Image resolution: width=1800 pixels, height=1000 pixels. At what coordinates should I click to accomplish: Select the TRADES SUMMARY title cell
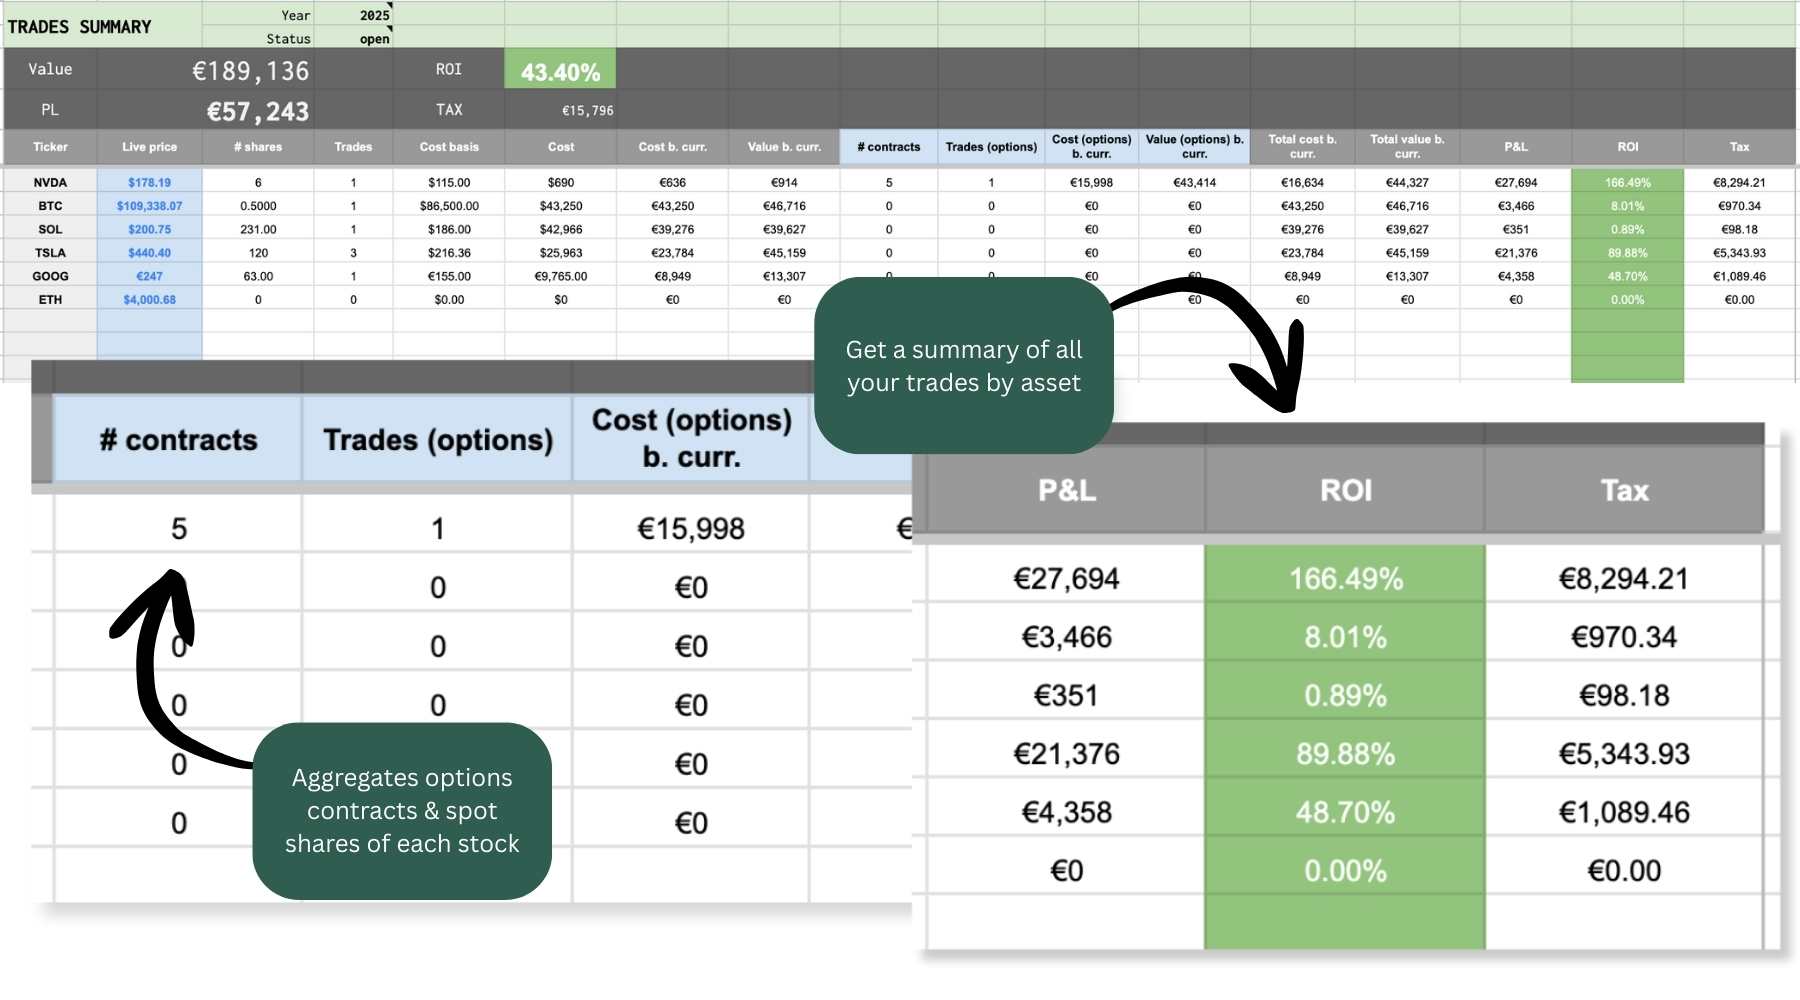[x=80, y=27]
